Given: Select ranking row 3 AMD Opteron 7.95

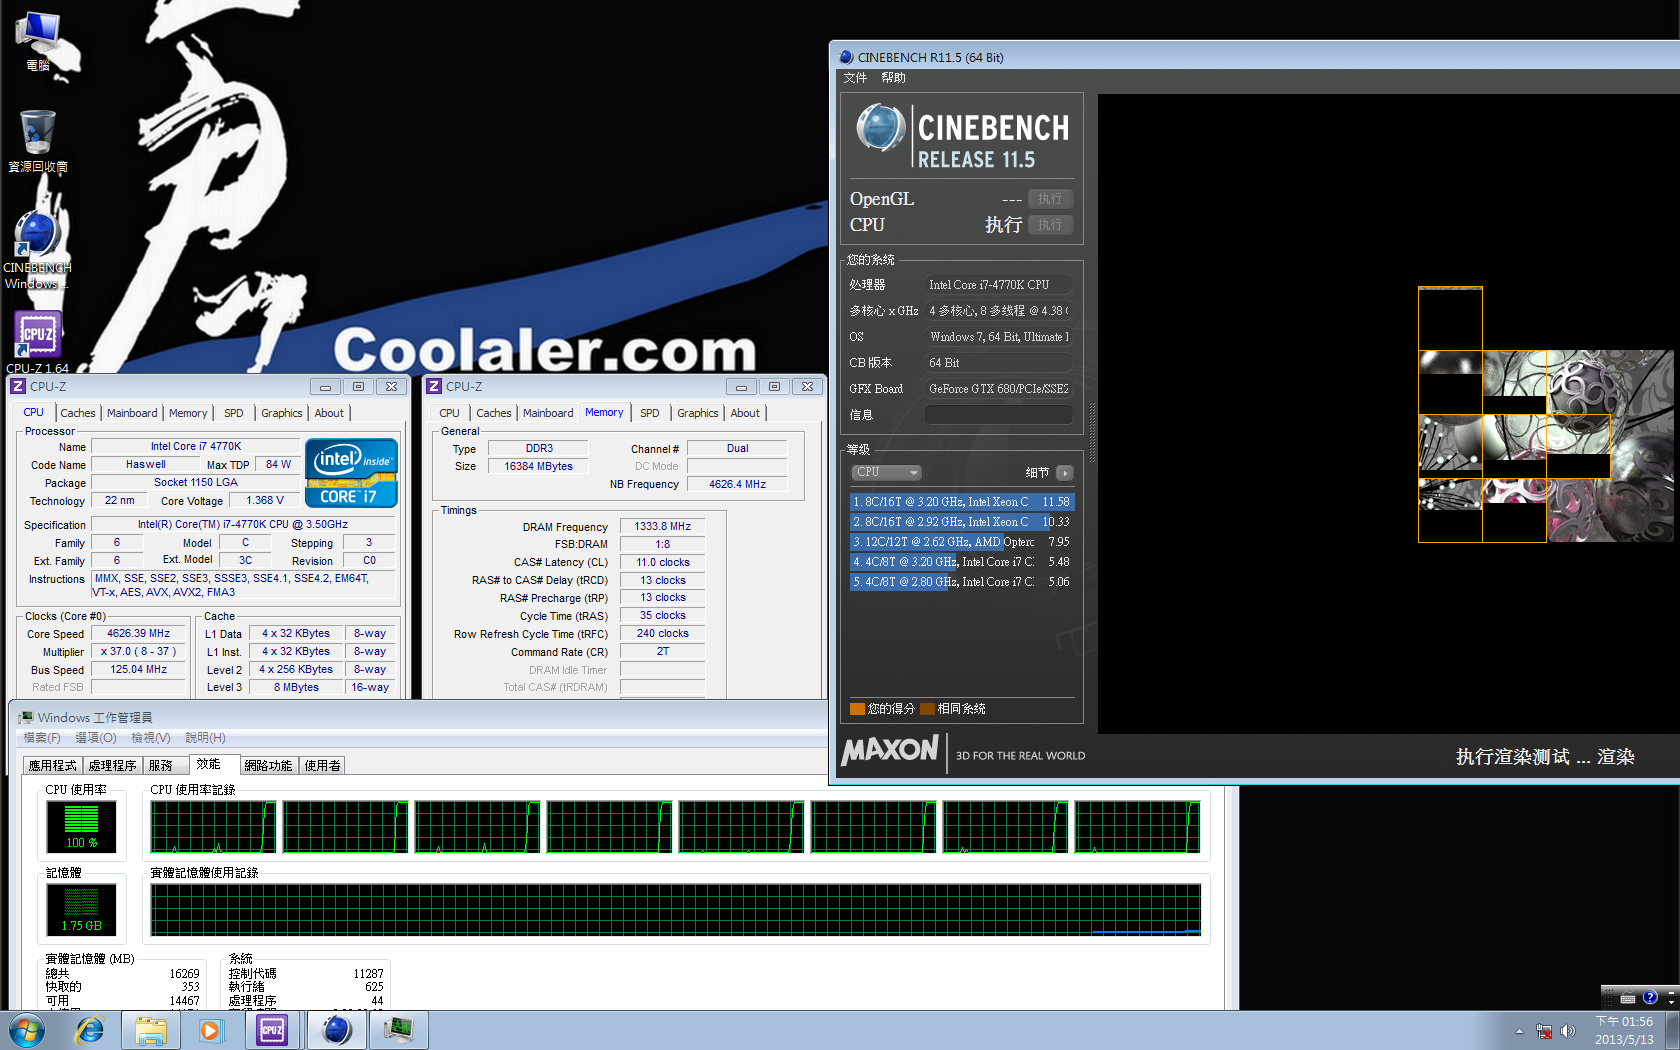Looking at the screenshot, I should (962, 542).
